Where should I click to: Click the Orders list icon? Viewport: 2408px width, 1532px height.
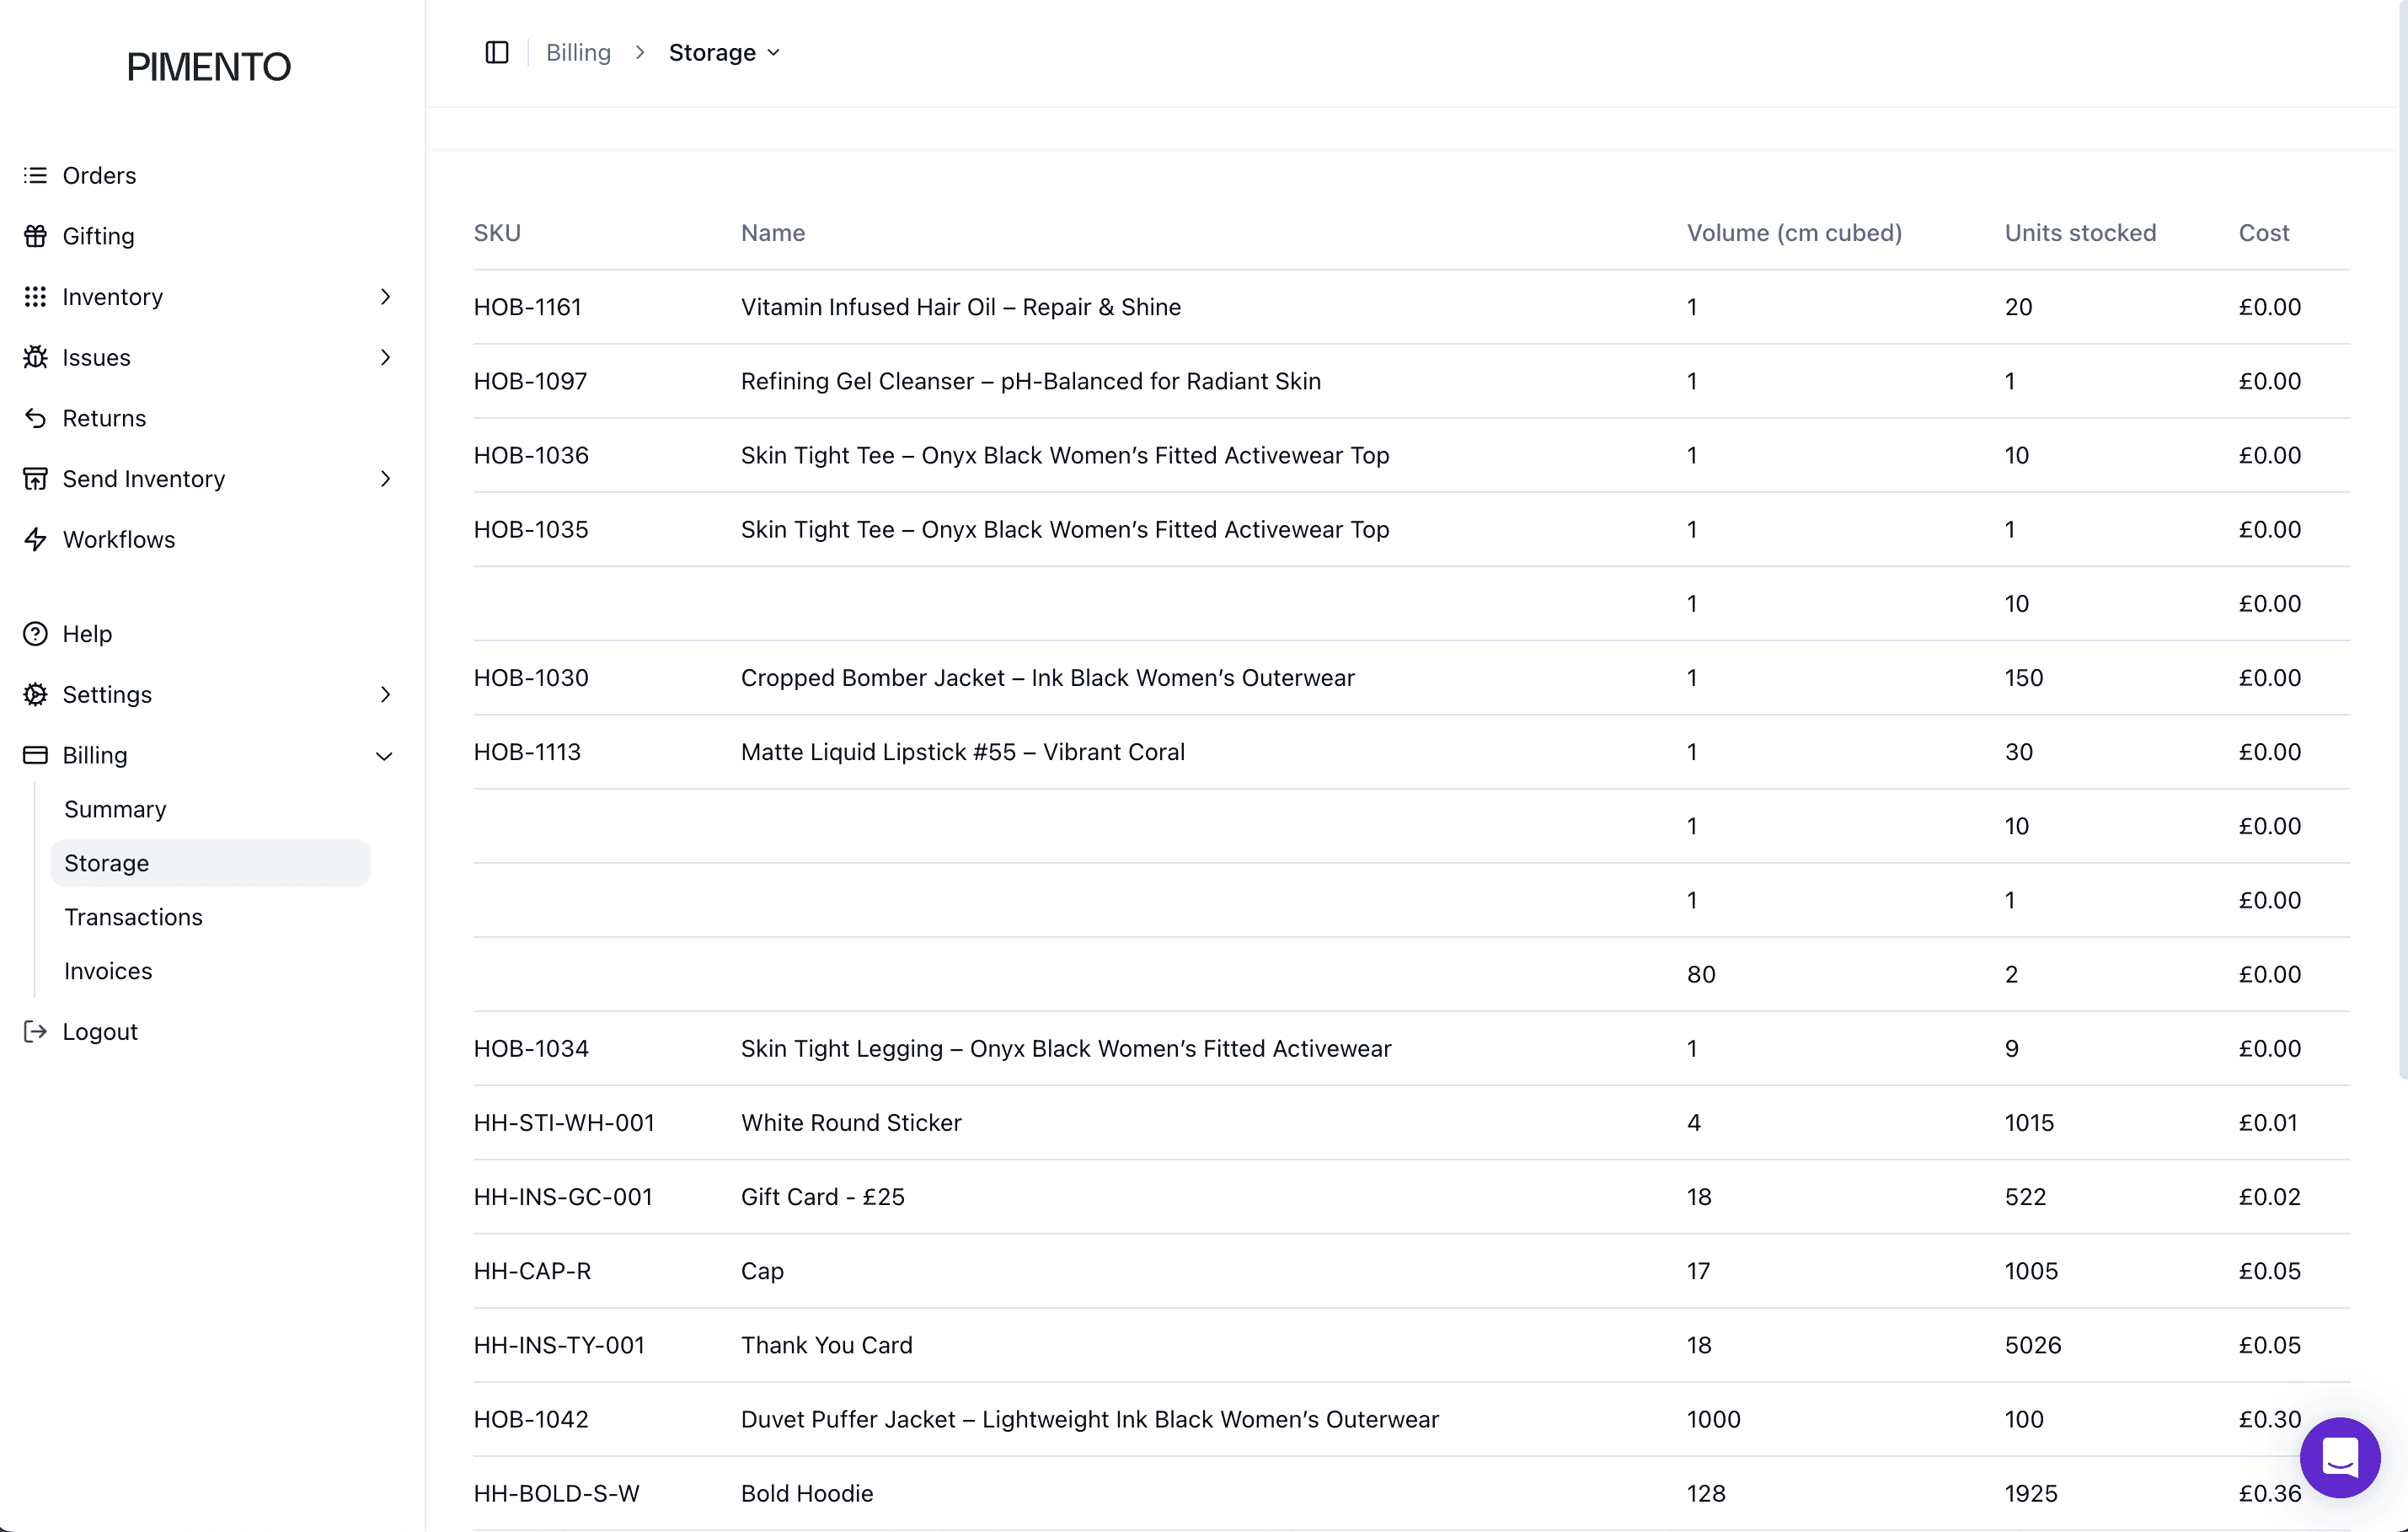click(x=35, y=175)
